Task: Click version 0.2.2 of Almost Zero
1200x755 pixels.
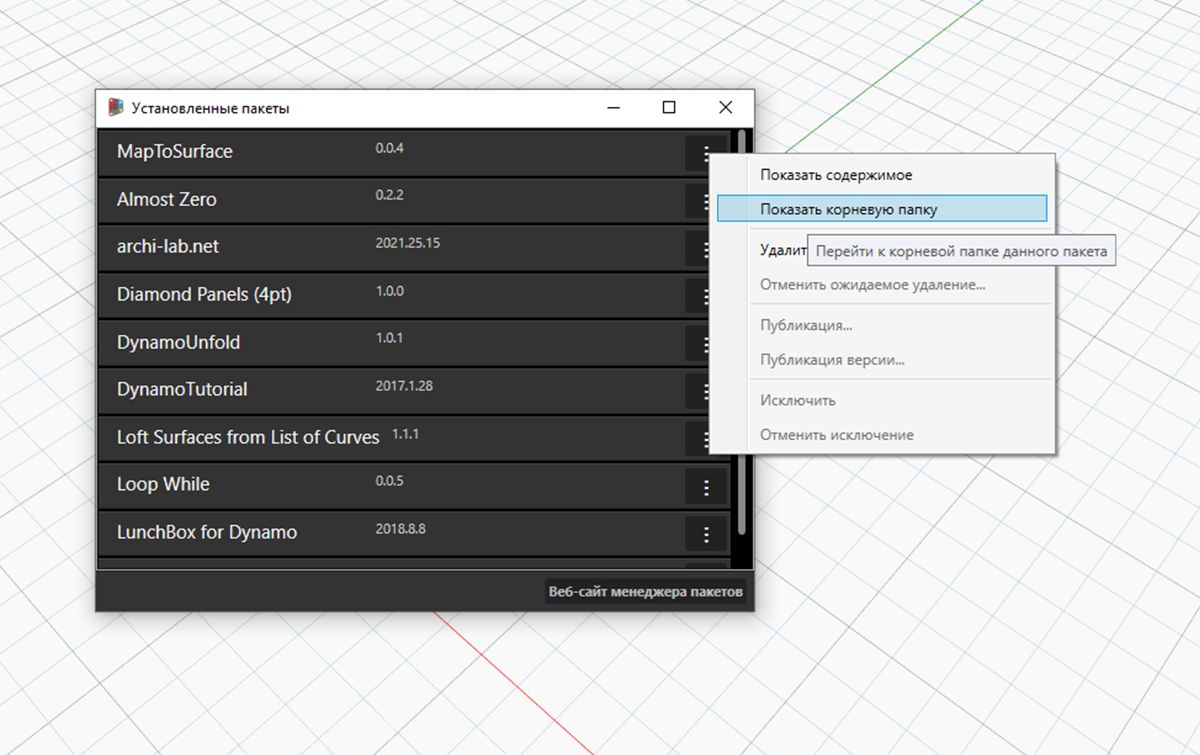Action: pos(389,195)
